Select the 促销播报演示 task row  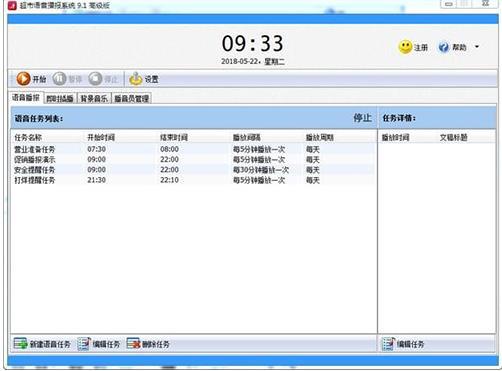point(193,159)
